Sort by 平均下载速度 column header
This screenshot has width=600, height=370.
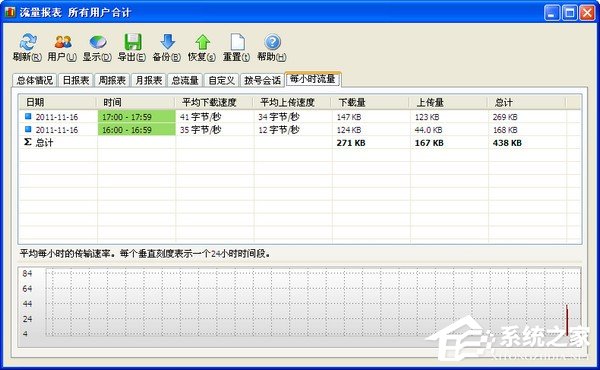[x=214, y=102]
